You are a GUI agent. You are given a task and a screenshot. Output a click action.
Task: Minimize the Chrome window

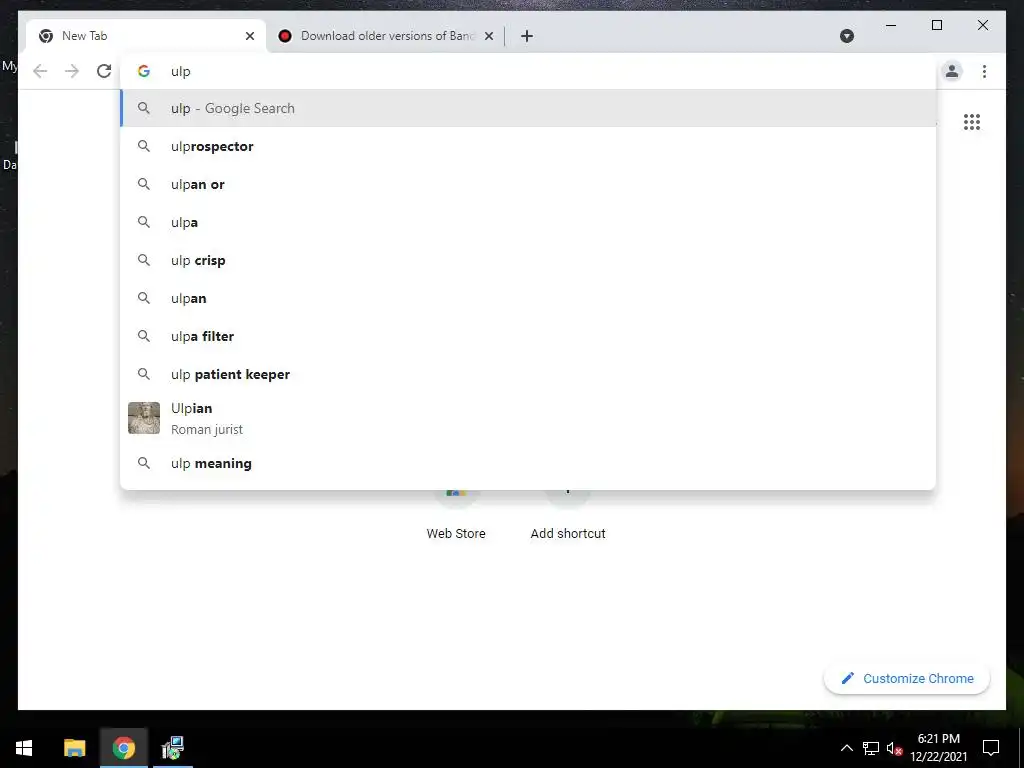[891, 25]
